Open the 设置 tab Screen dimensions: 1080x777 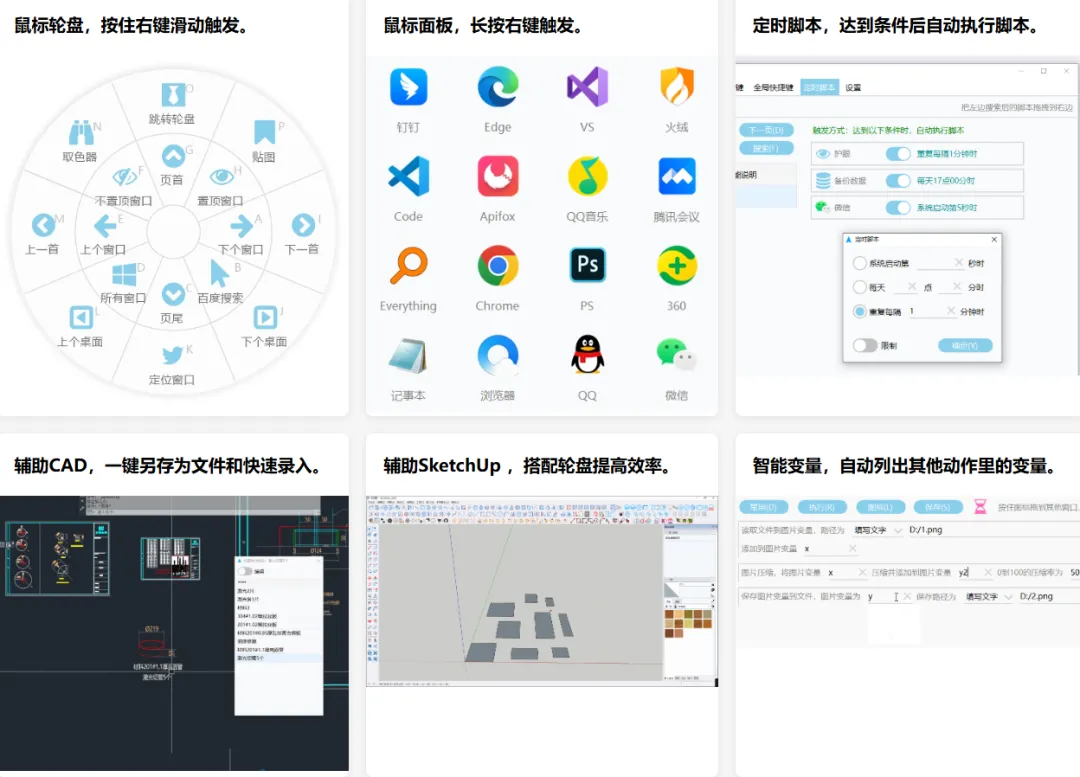(853, 87)
